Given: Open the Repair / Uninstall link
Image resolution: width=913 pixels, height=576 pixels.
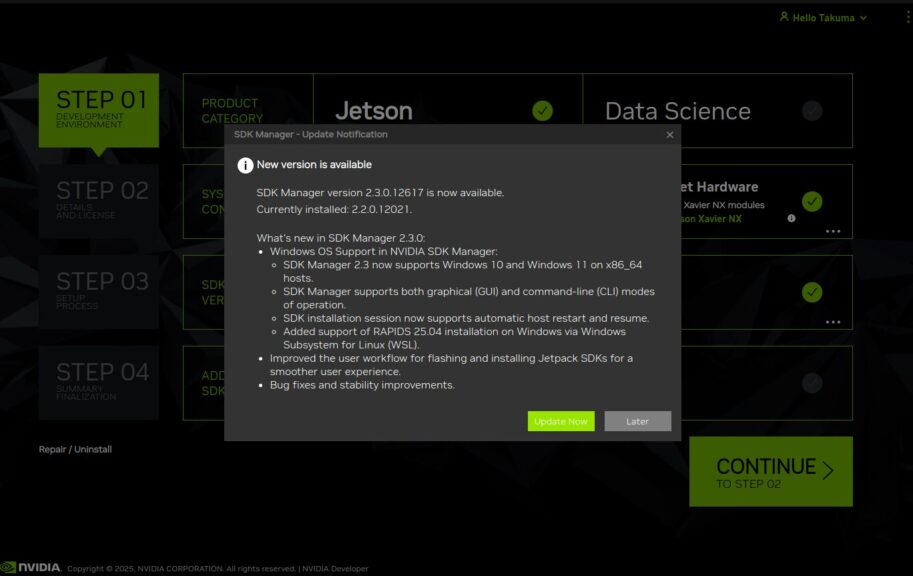Looking at the screenshot, I should click(75, 449).
